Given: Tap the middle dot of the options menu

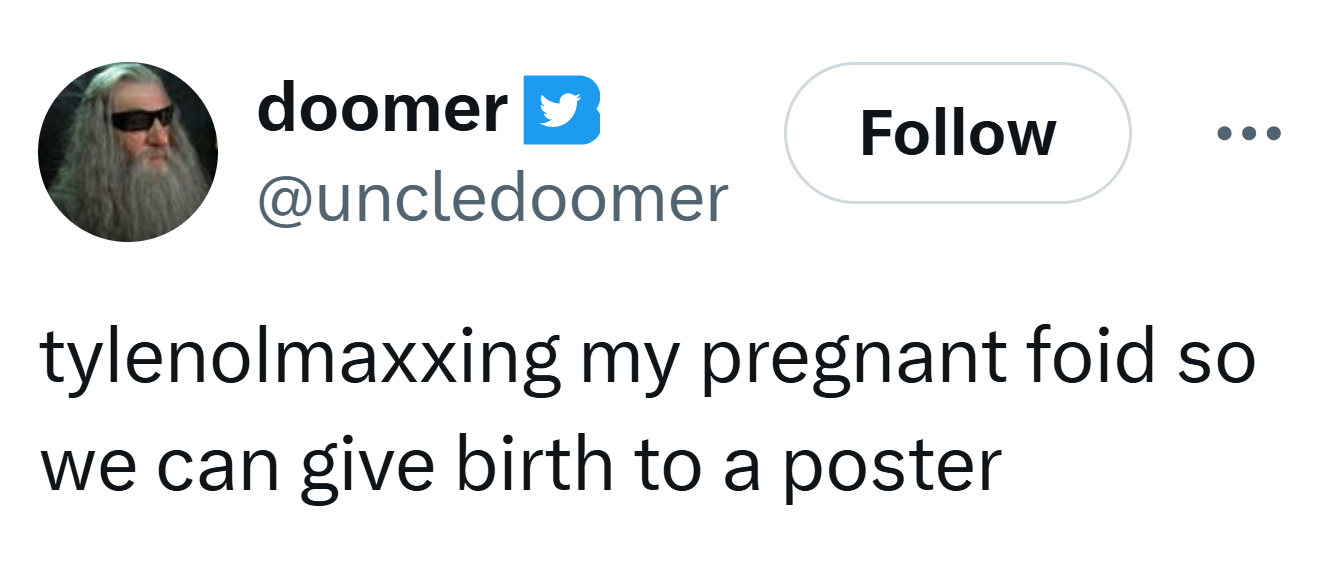Looking at the screenshot, I should 1248,133.
